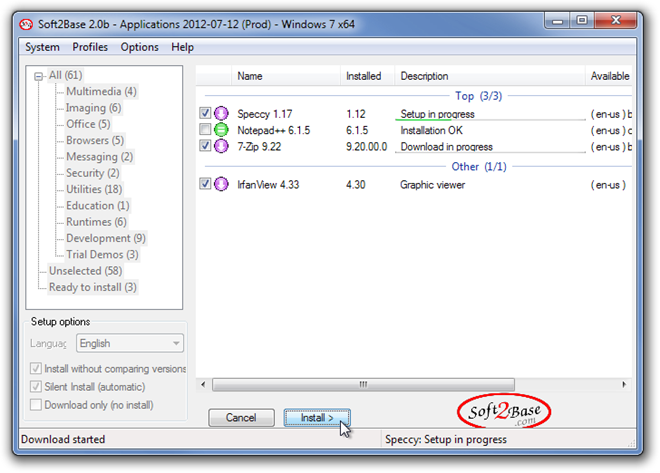The image size is (660, 473).
Task: Select Browsers (5) category
Action: coord(95,140)
